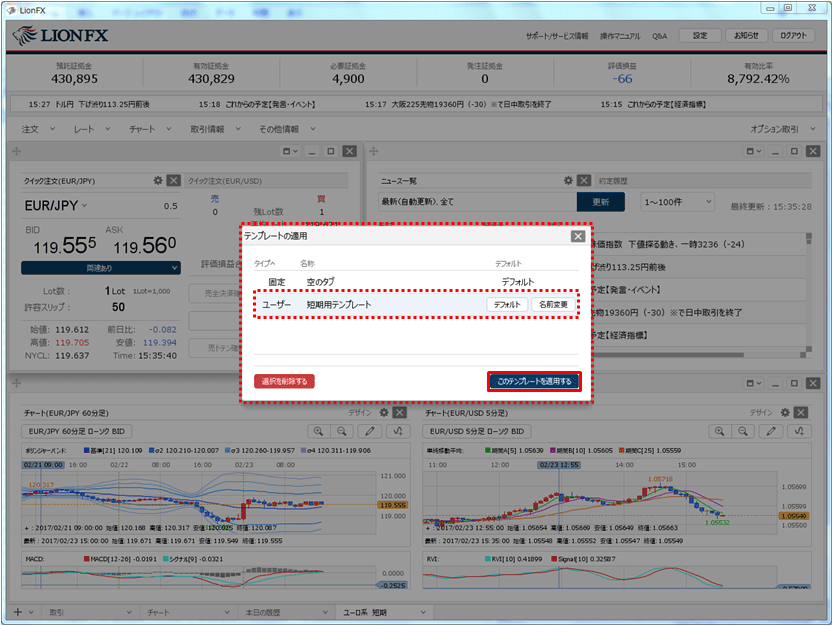The height and width of the screenshot is (626, 833).
Task: Open the 操作マニュアル link
Action: point(620,36)
